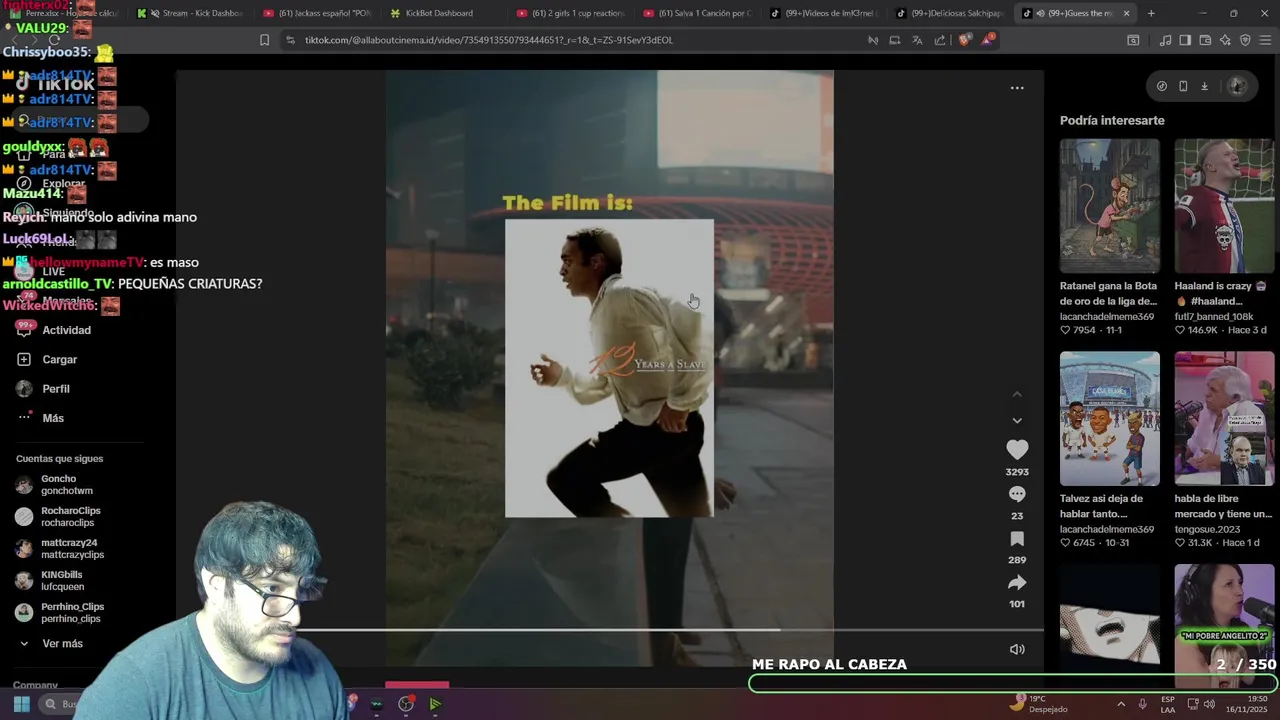Open the Brave Shields lion icon
The image size is (1280, 720).
tap(964, 40)
